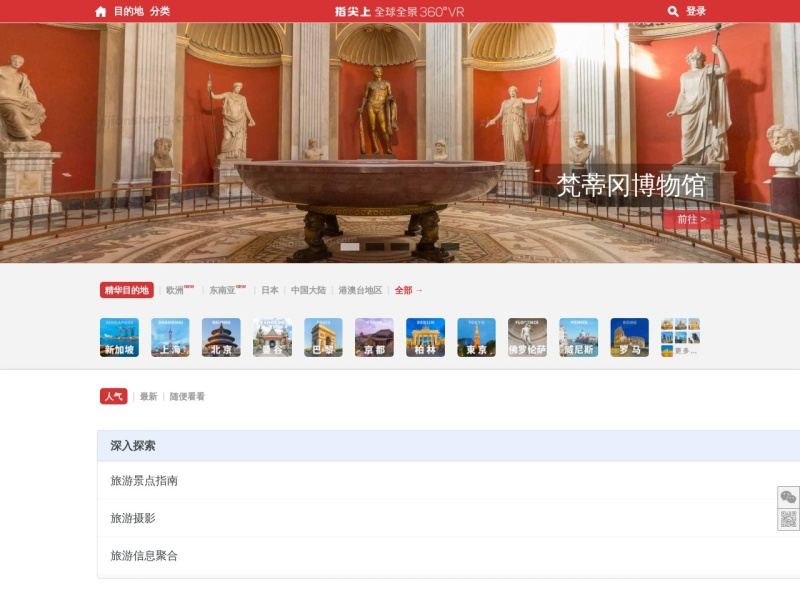Select the 随便看看 sorting tab

click(187, 396)
